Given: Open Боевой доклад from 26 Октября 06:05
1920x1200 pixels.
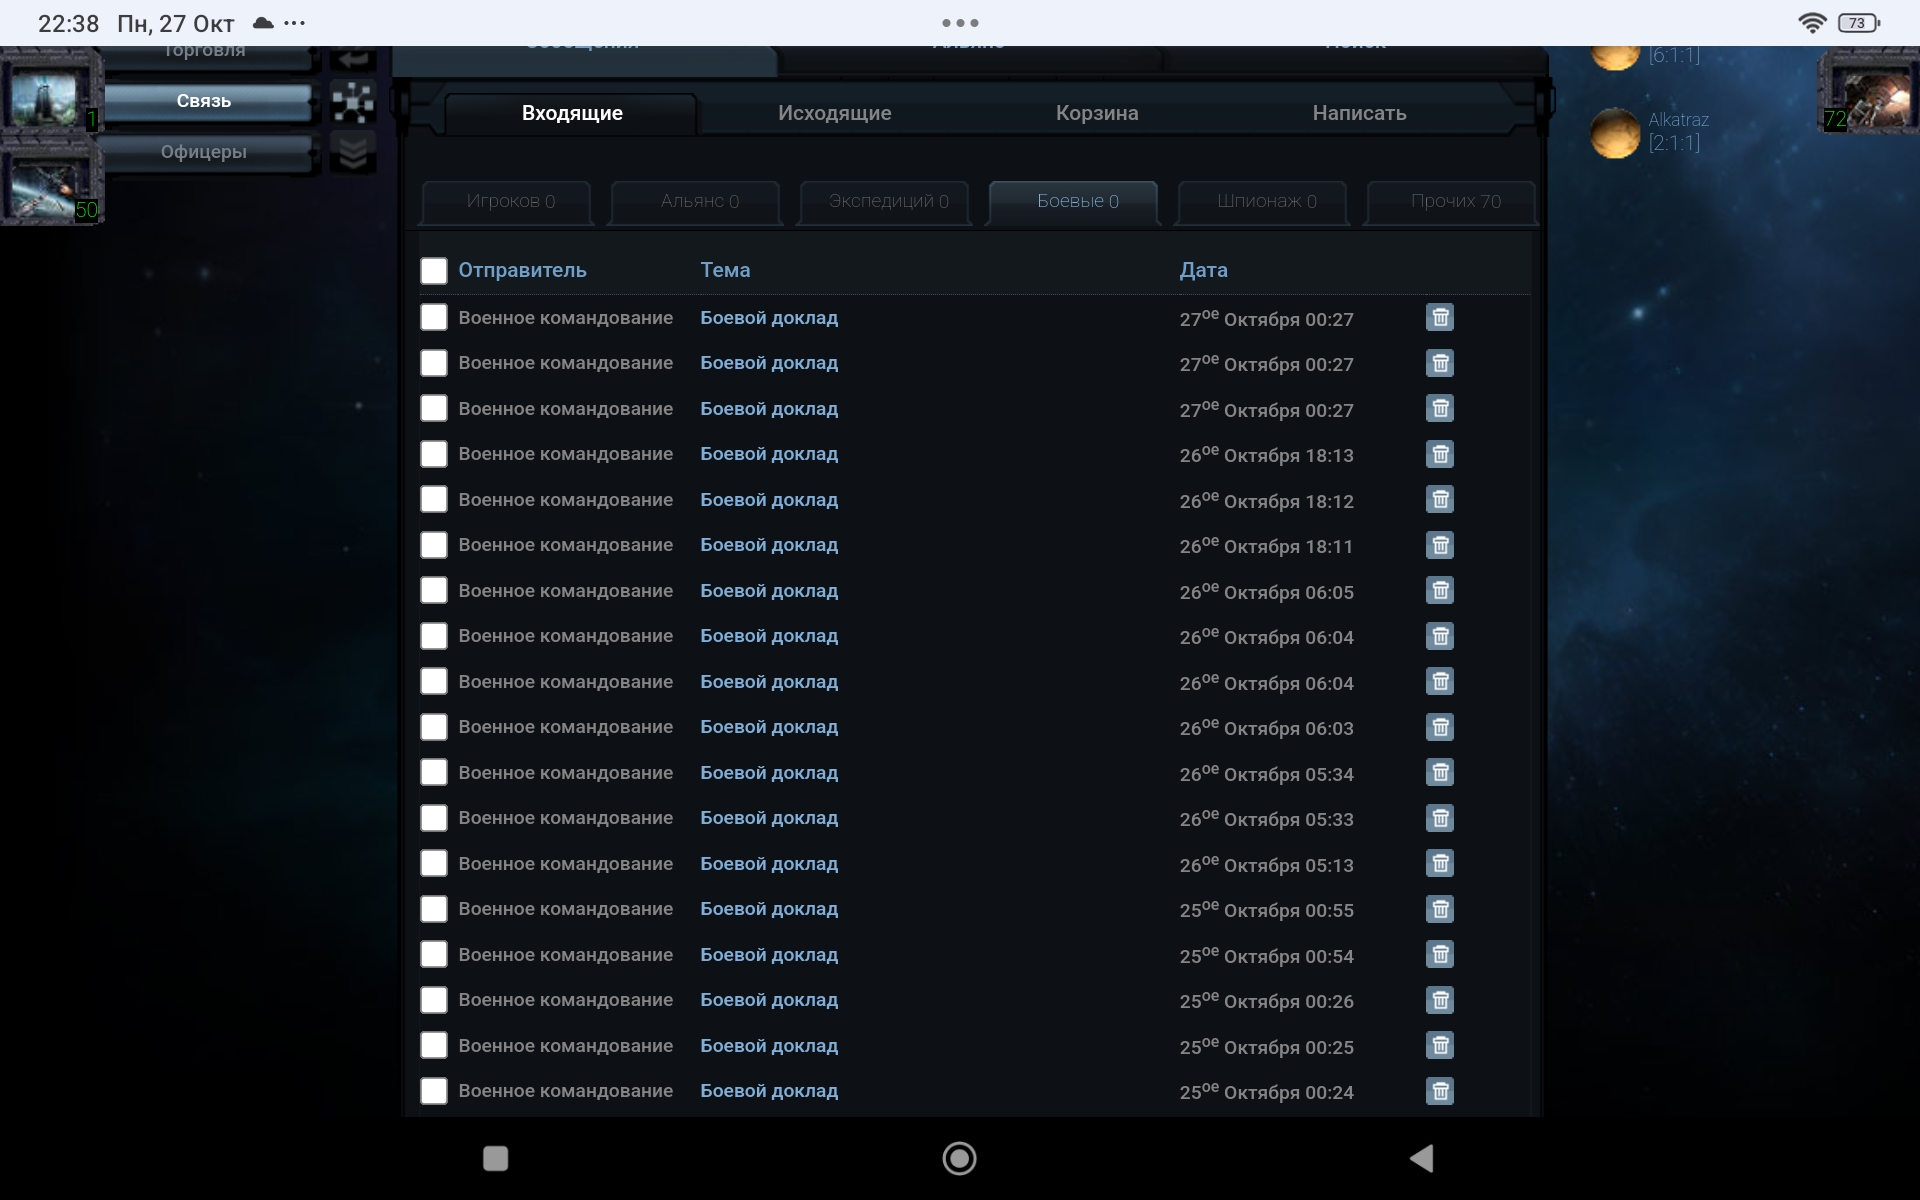Looking at the screenshot, I should pyautogui.click(x=768, y=591).
